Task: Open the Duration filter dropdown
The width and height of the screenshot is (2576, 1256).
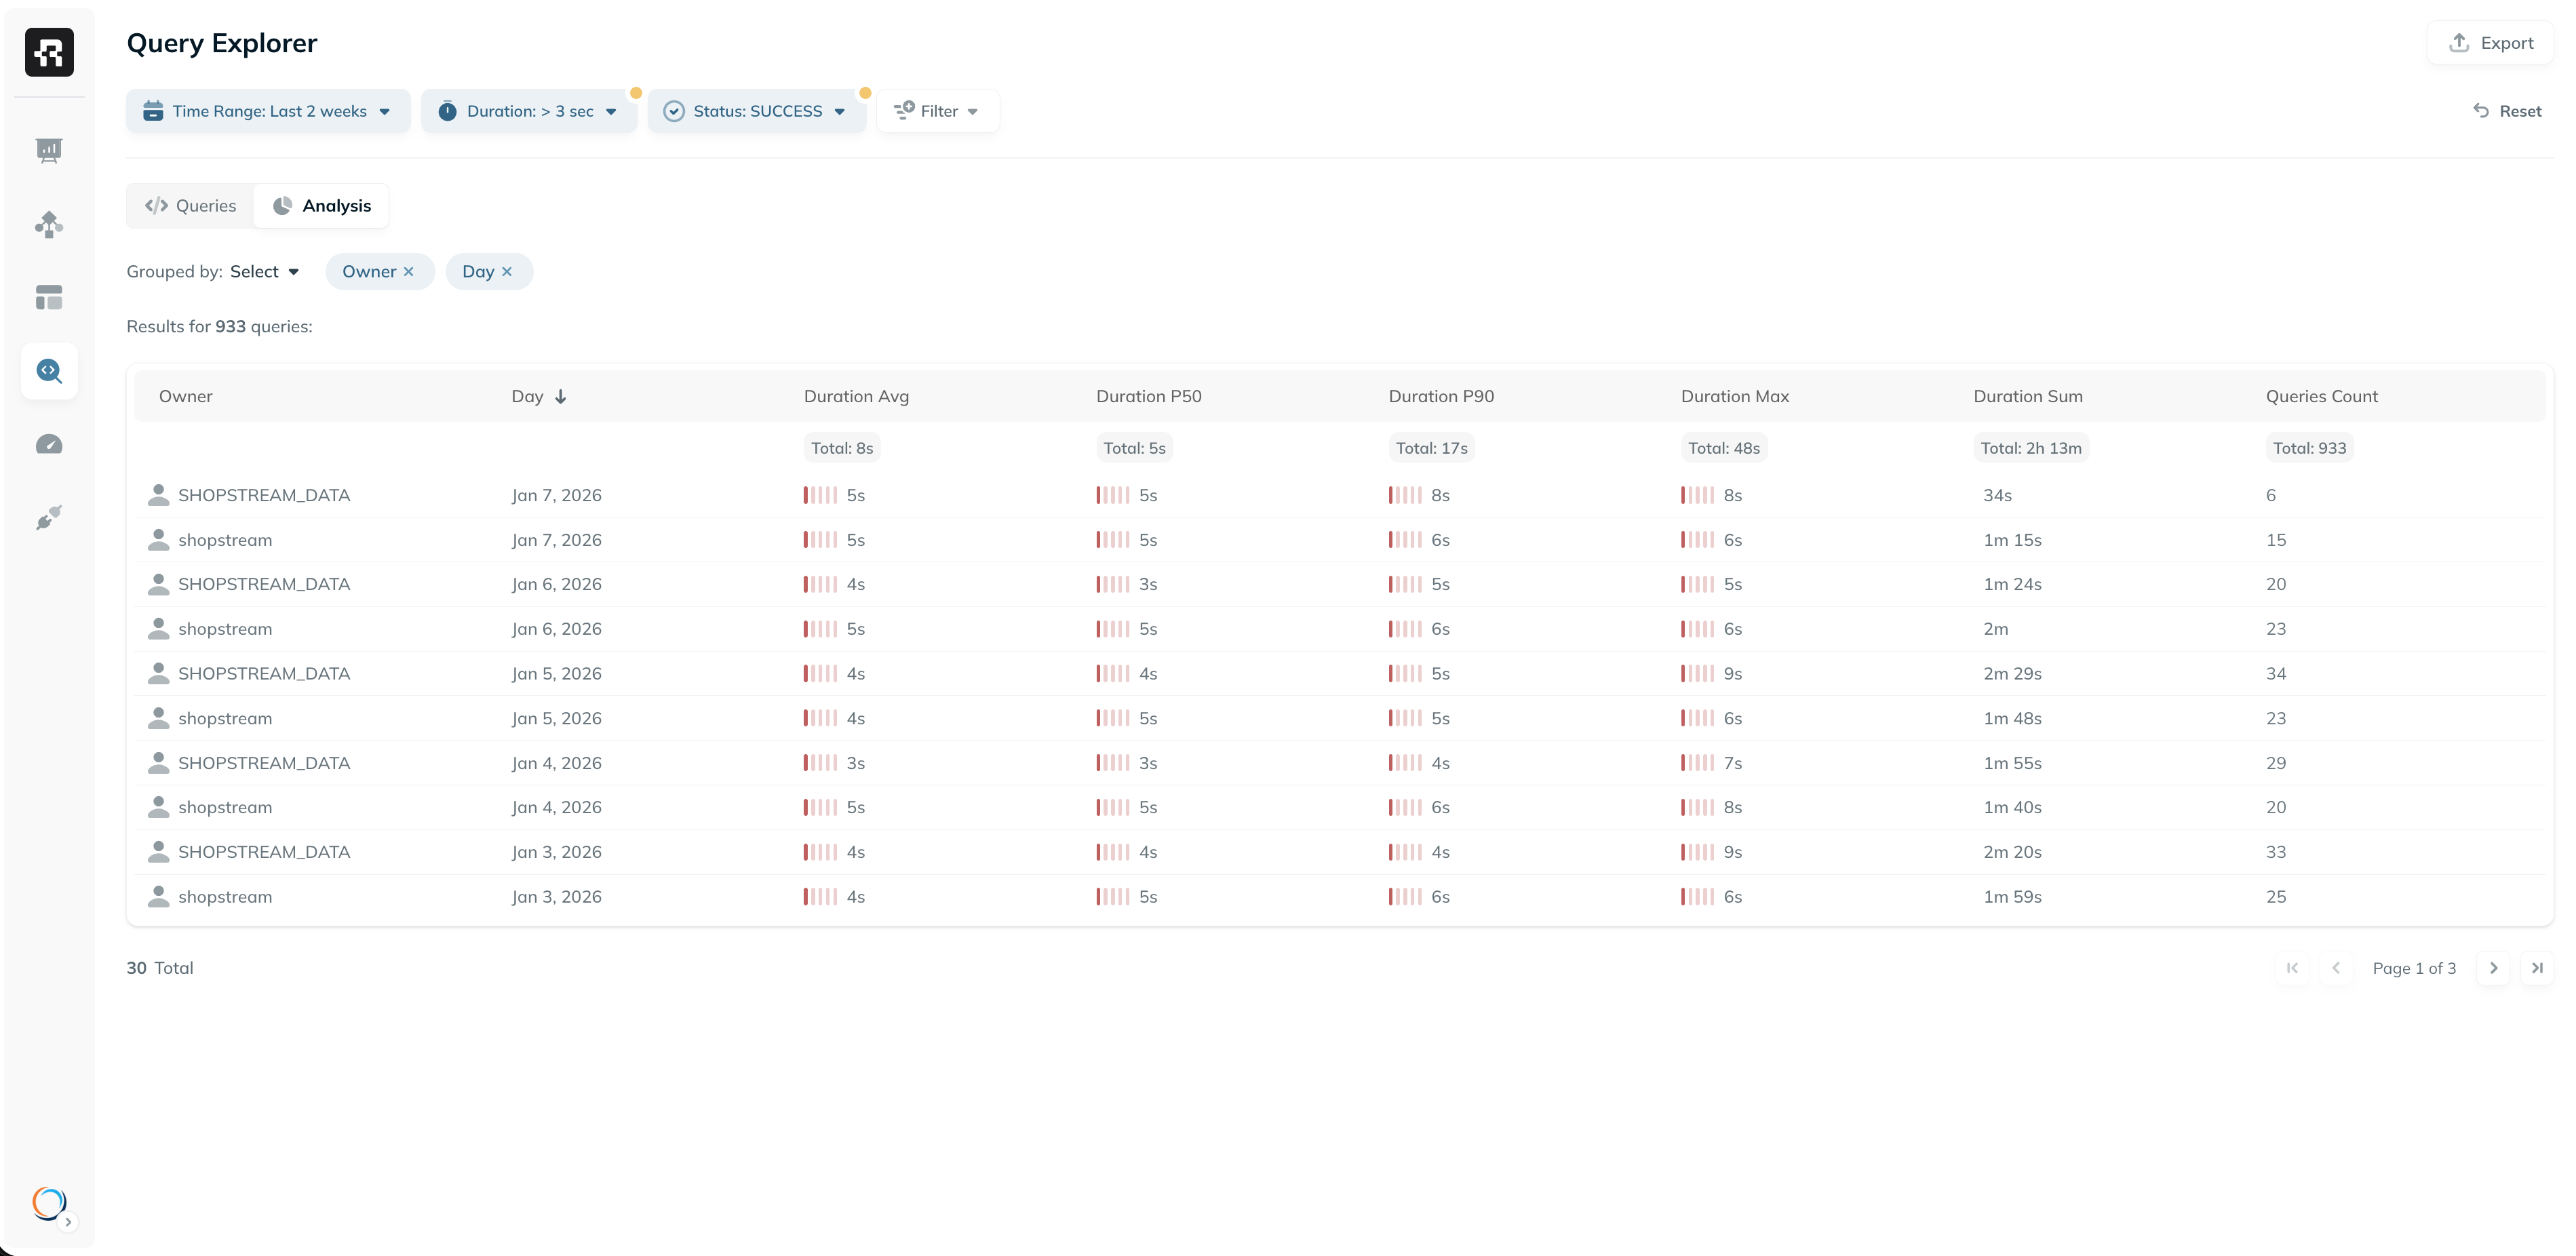Action: (529, 111)
